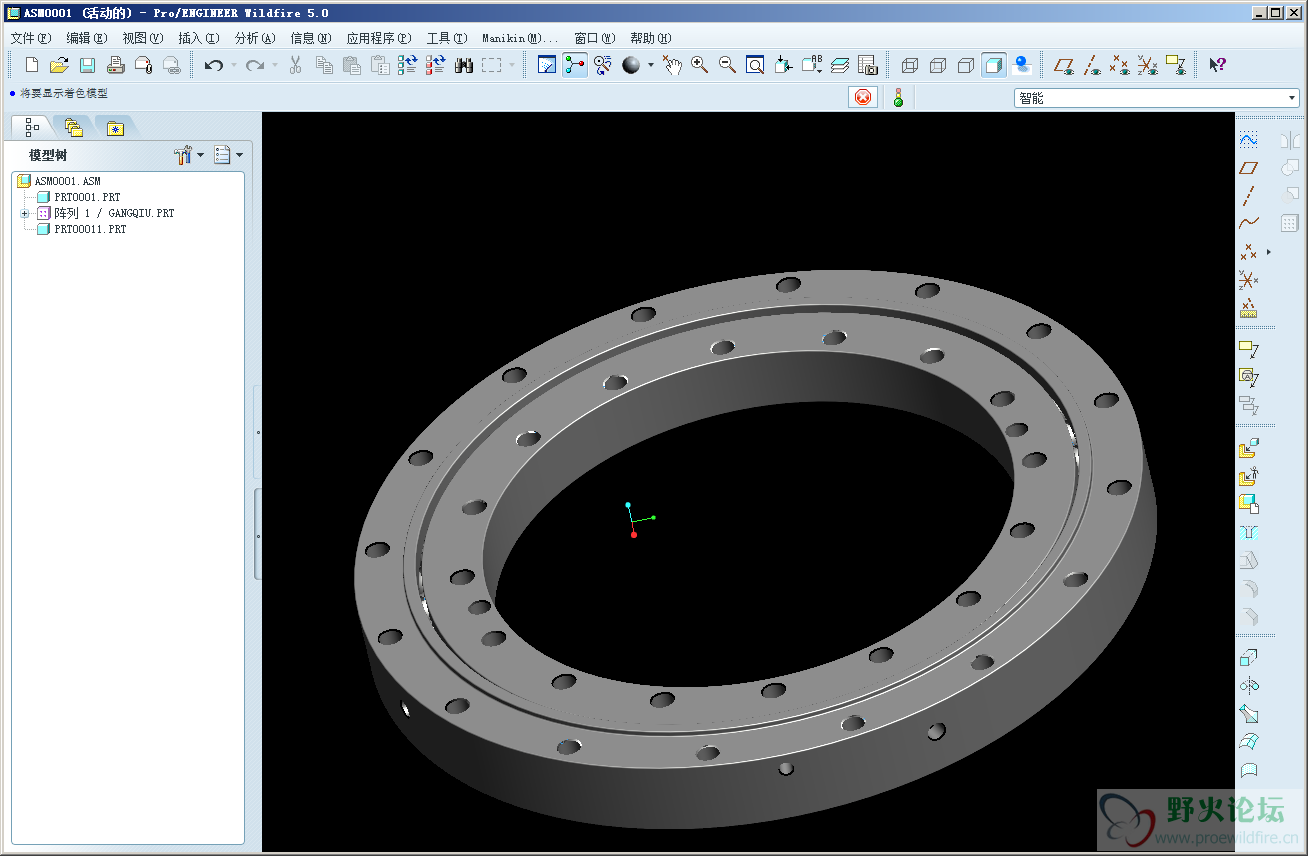Image resolution: width=1308 pixels, height=856 pixels.
Task: Open the redo history dropdown arrow
Action: pyautogui.click(x=275, y=65)
